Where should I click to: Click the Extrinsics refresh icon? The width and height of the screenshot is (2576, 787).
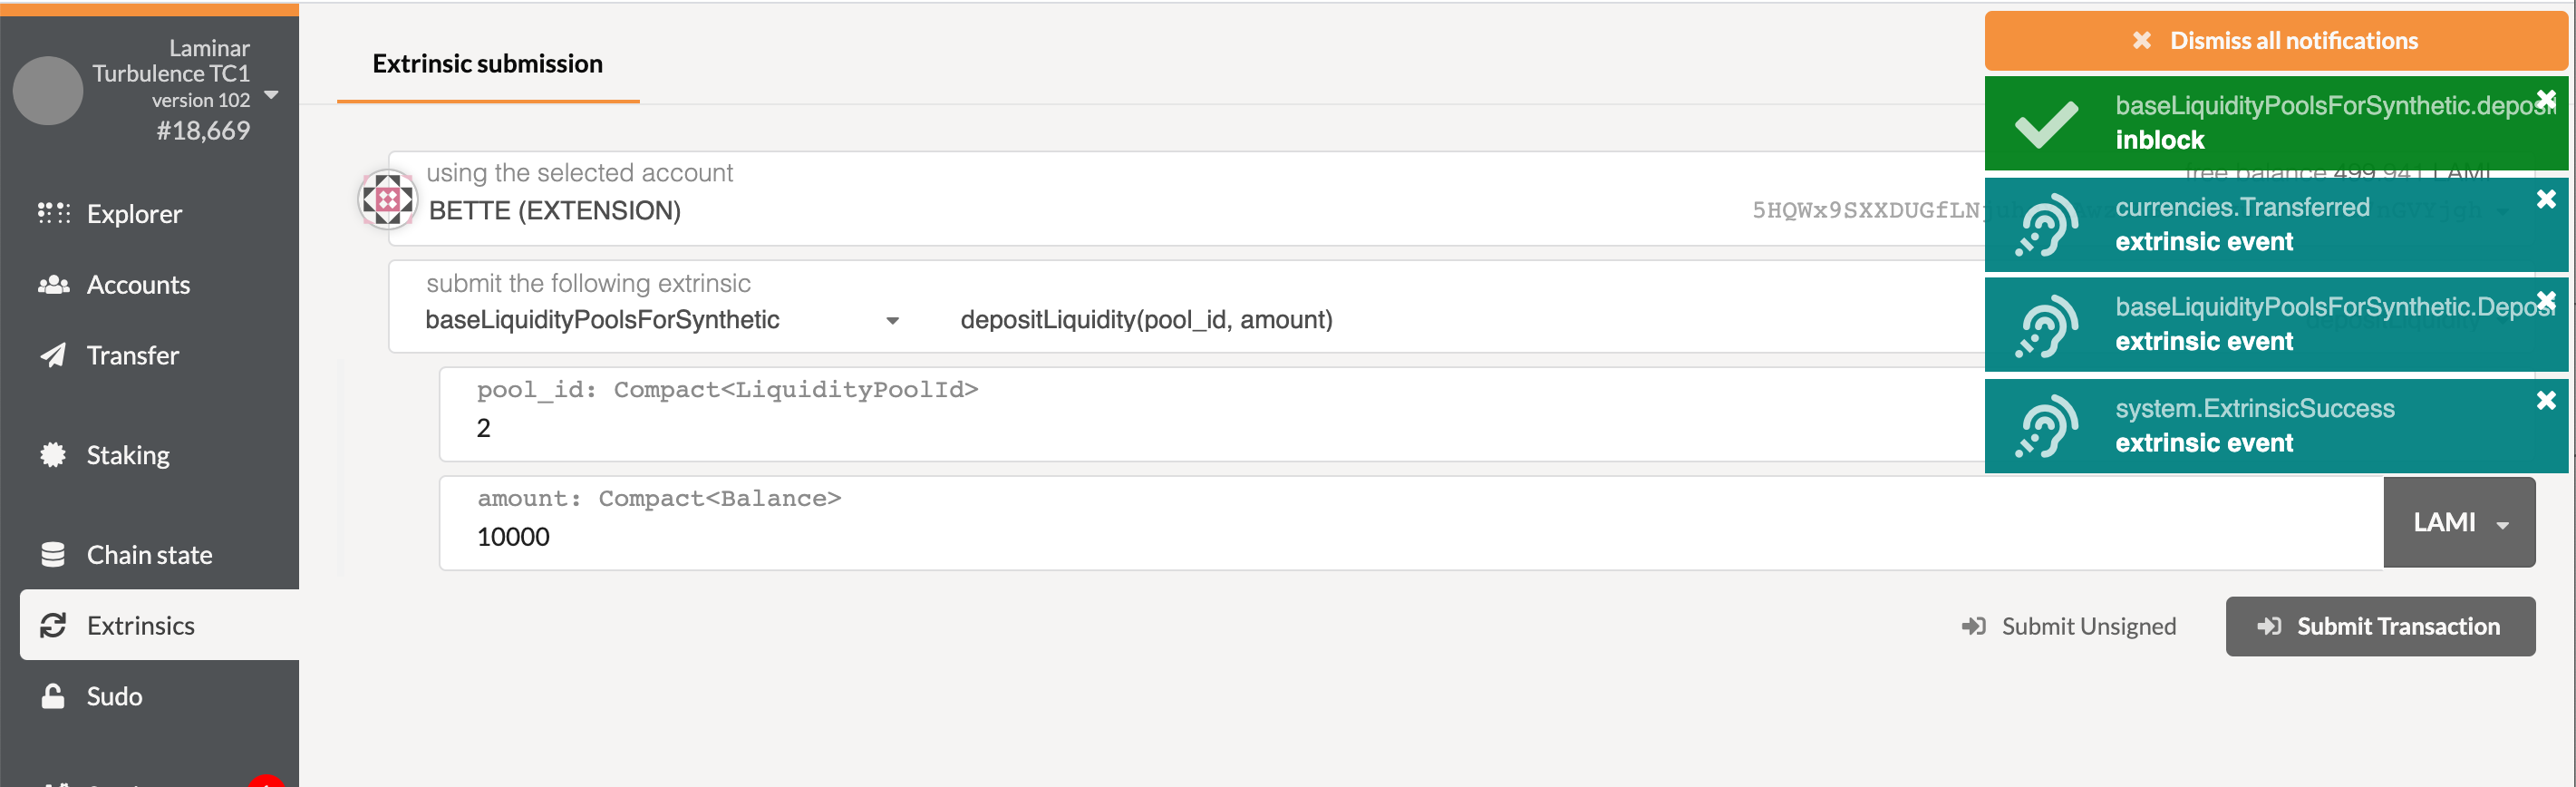(53, 625)
